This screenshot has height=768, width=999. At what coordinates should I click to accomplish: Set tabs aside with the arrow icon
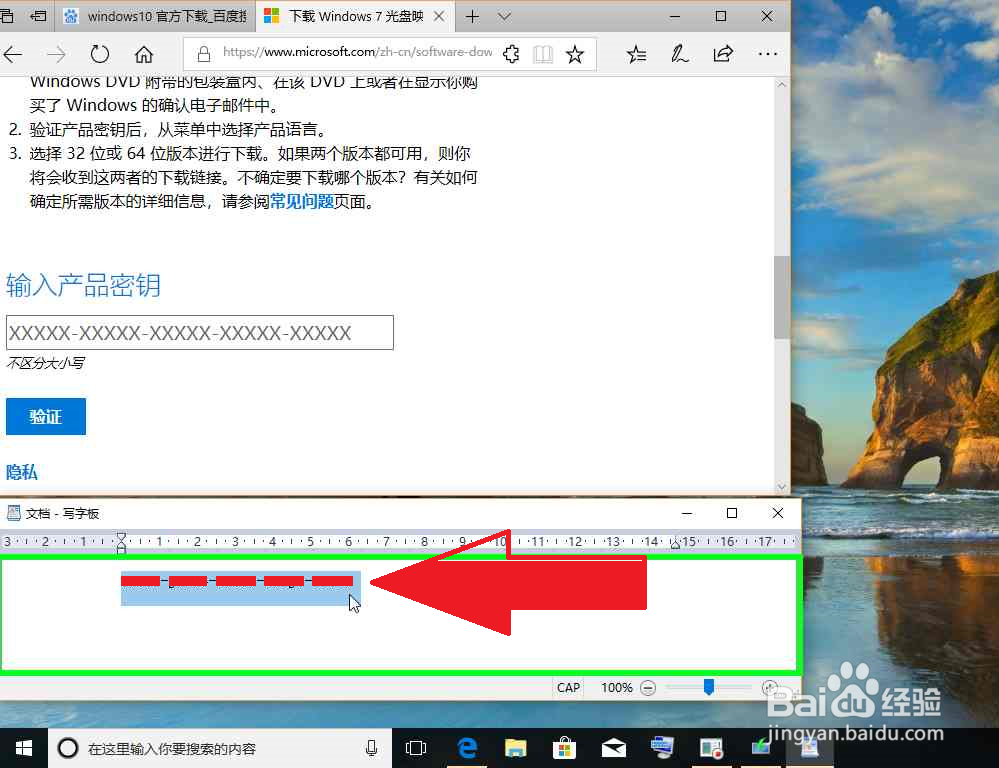tap(38, 16)
